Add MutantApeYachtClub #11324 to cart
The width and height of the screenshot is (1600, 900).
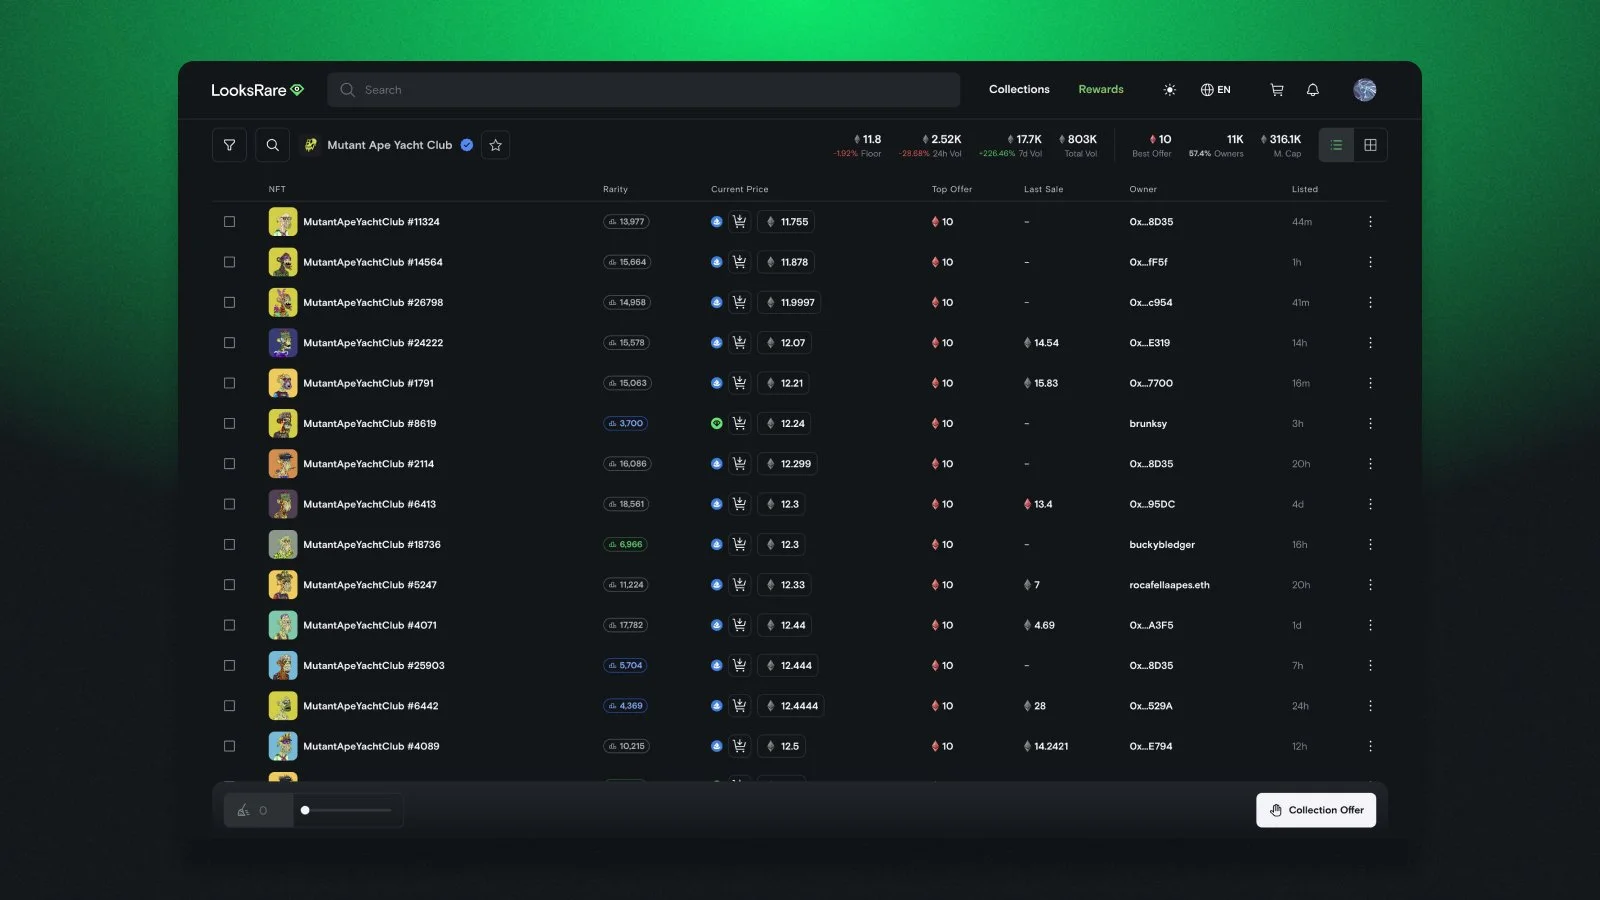coord(739,222)
